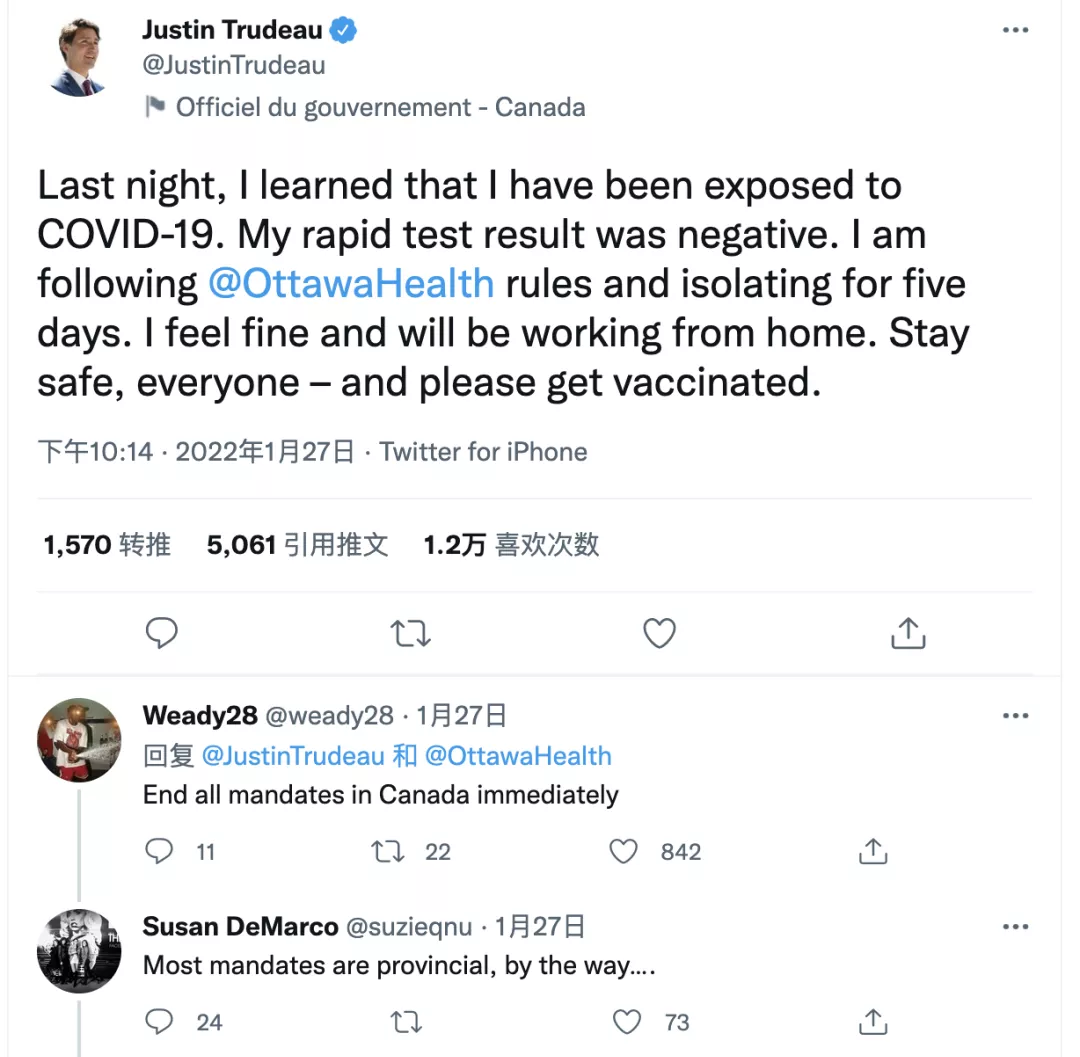Open more options menu for Susan DeMarco's reply
1080x1057 pixels.
tap(1015, 927)
